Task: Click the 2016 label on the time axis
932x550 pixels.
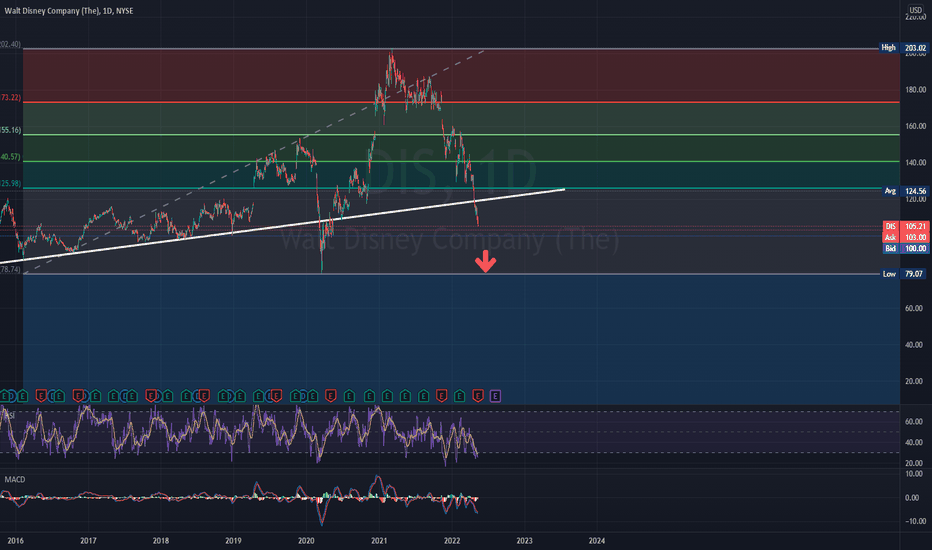Action: pyautogui.click(x=15, y=540)
